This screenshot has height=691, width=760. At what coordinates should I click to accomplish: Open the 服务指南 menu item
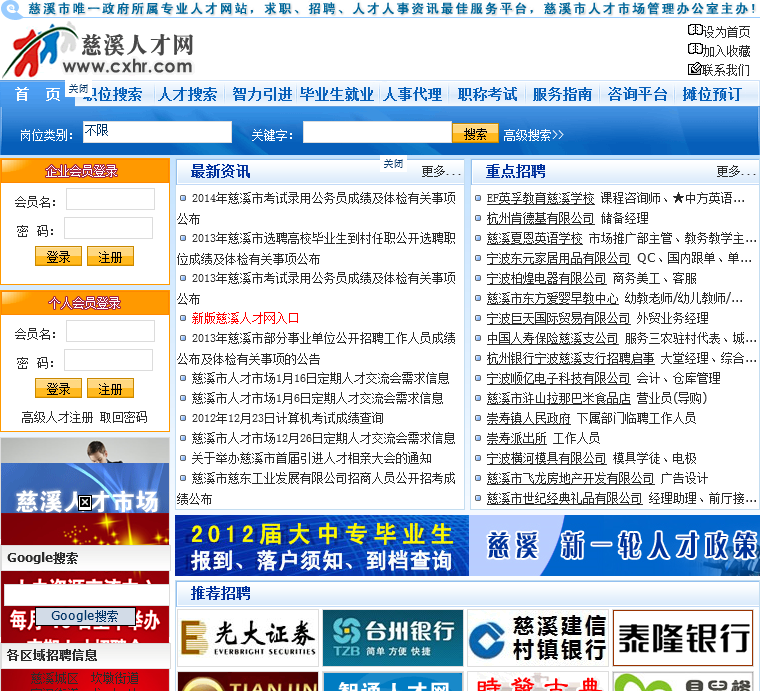(562, 94)
